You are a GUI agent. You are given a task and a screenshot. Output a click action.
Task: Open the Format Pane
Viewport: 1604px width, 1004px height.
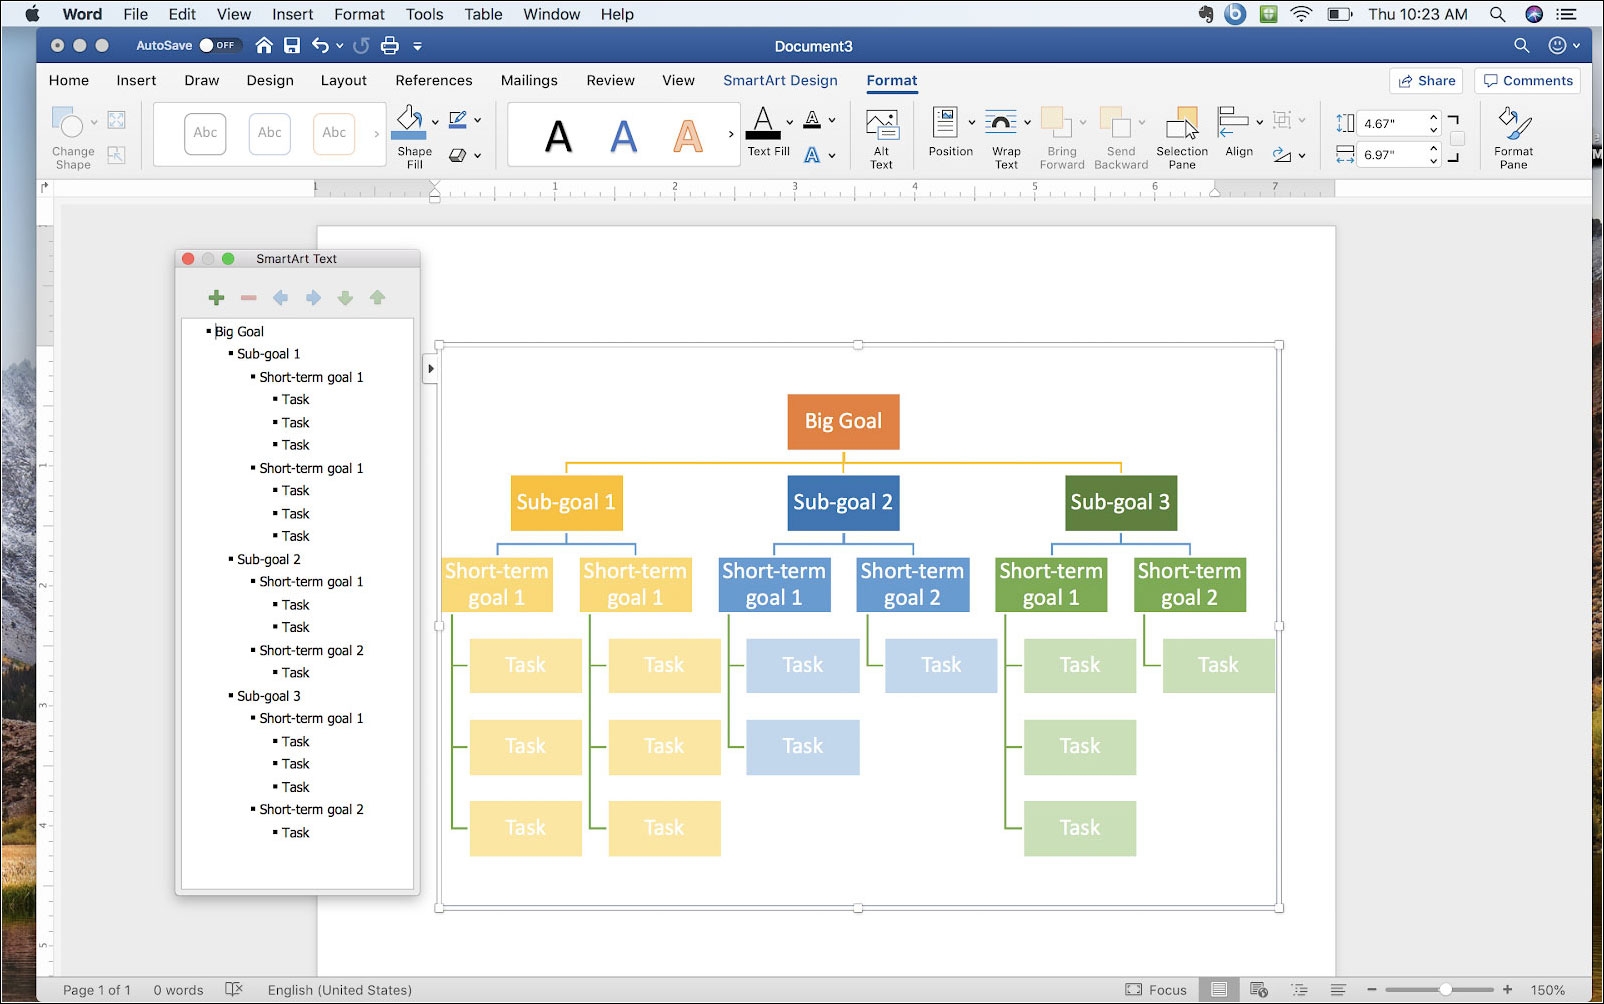coord(1513,137)
